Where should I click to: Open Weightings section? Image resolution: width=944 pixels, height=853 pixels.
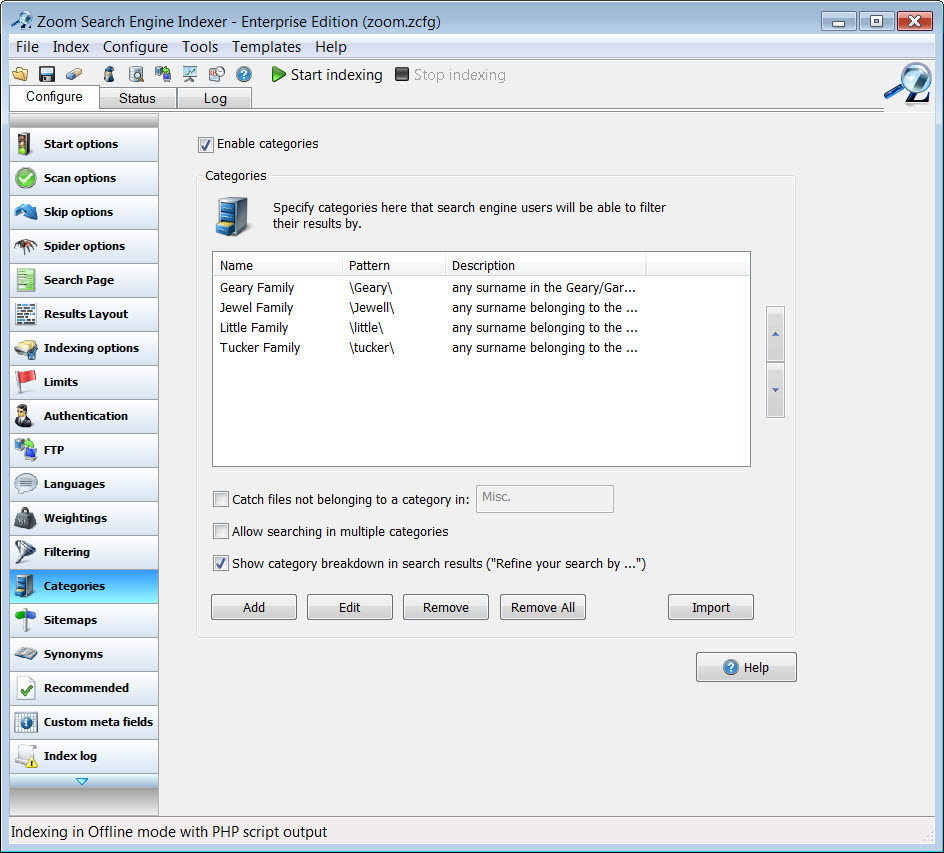pos(84,518)
